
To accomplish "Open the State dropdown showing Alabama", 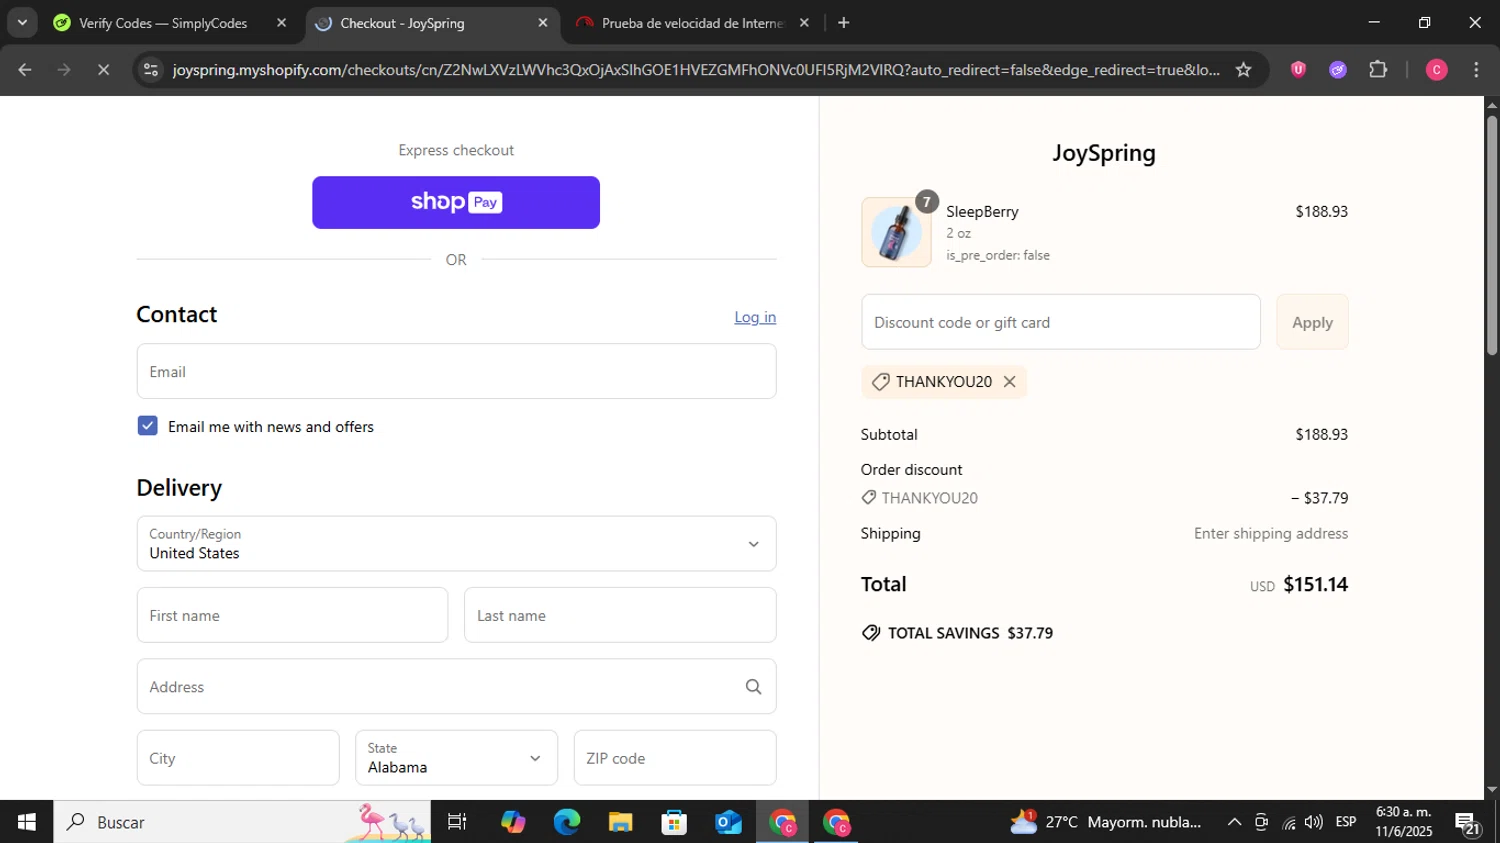I will [x=456, y=758].
